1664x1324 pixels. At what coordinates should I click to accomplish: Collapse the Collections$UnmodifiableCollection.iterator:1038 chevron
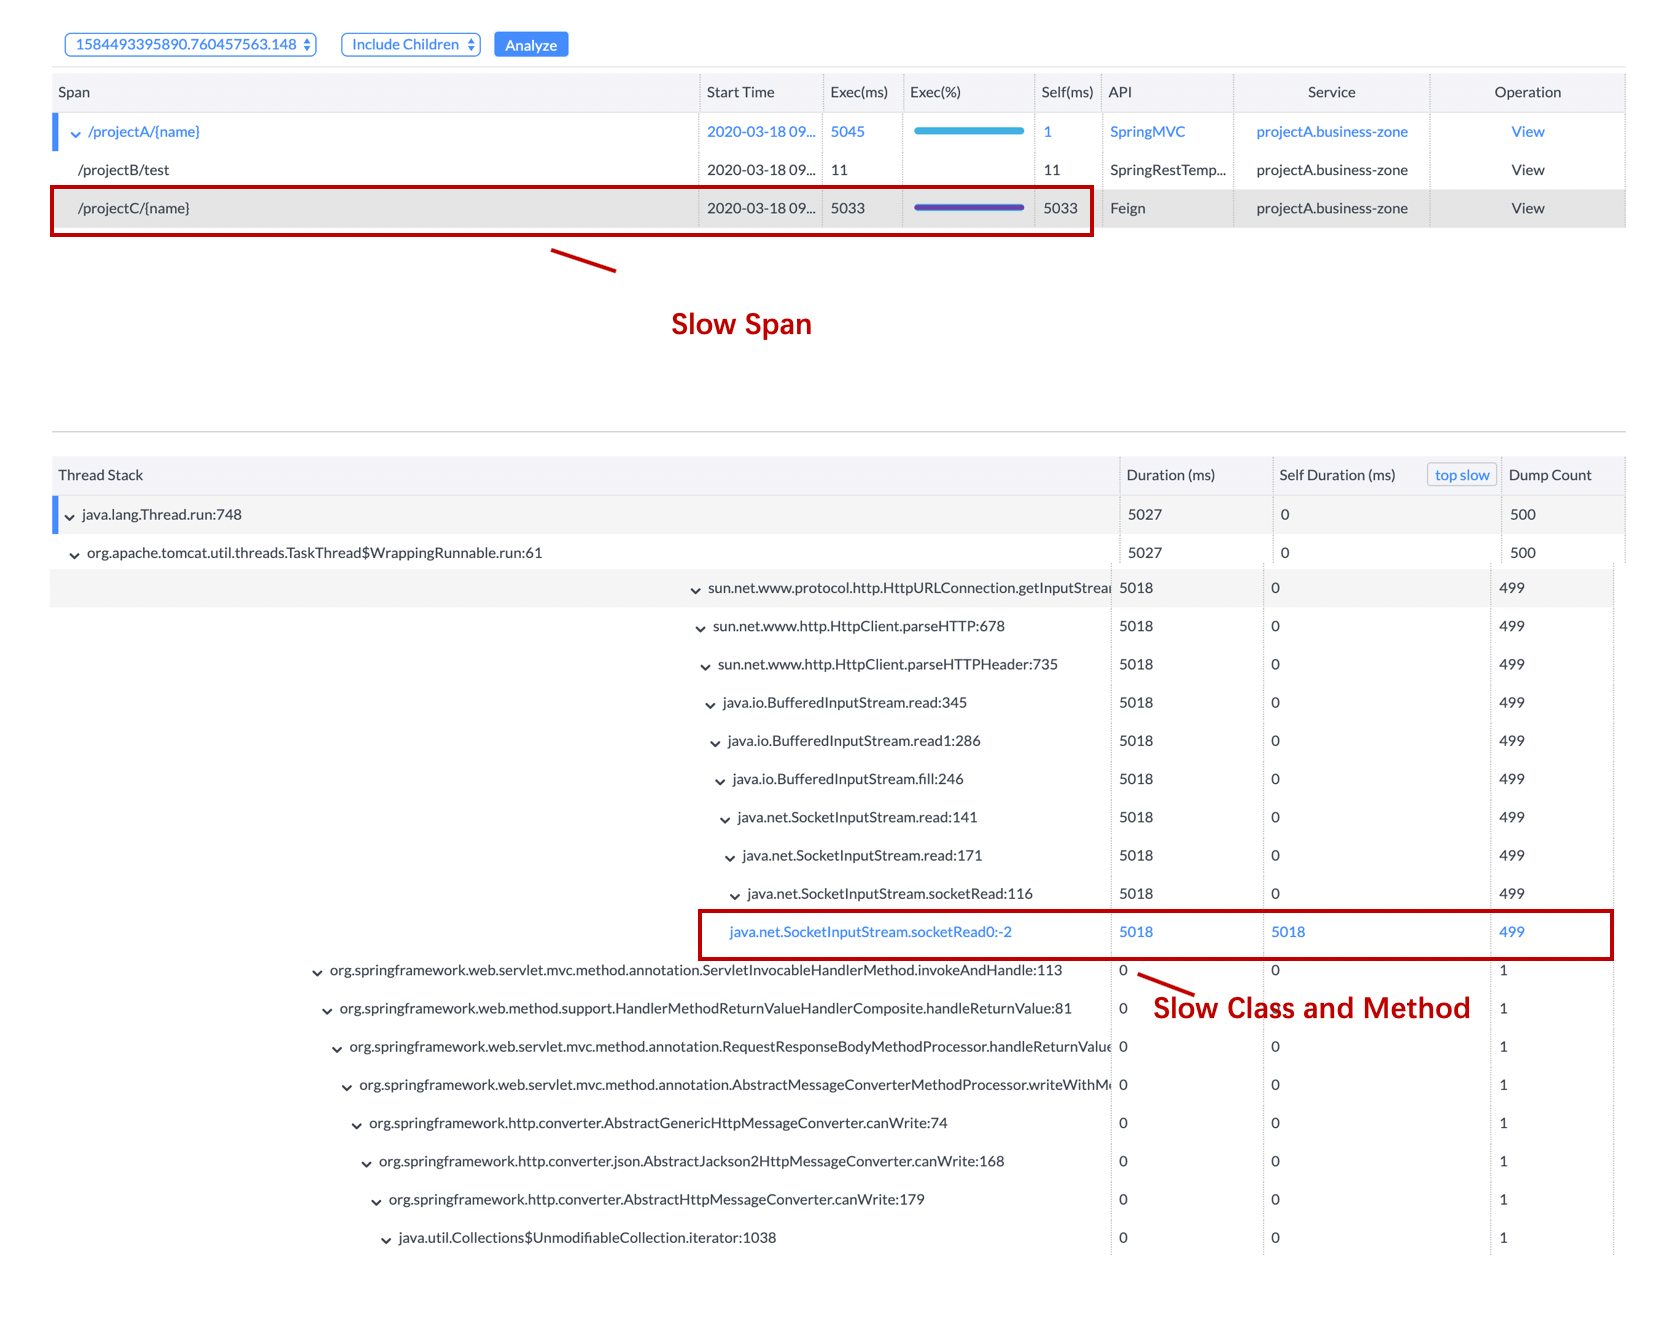tap(386, 1241)
